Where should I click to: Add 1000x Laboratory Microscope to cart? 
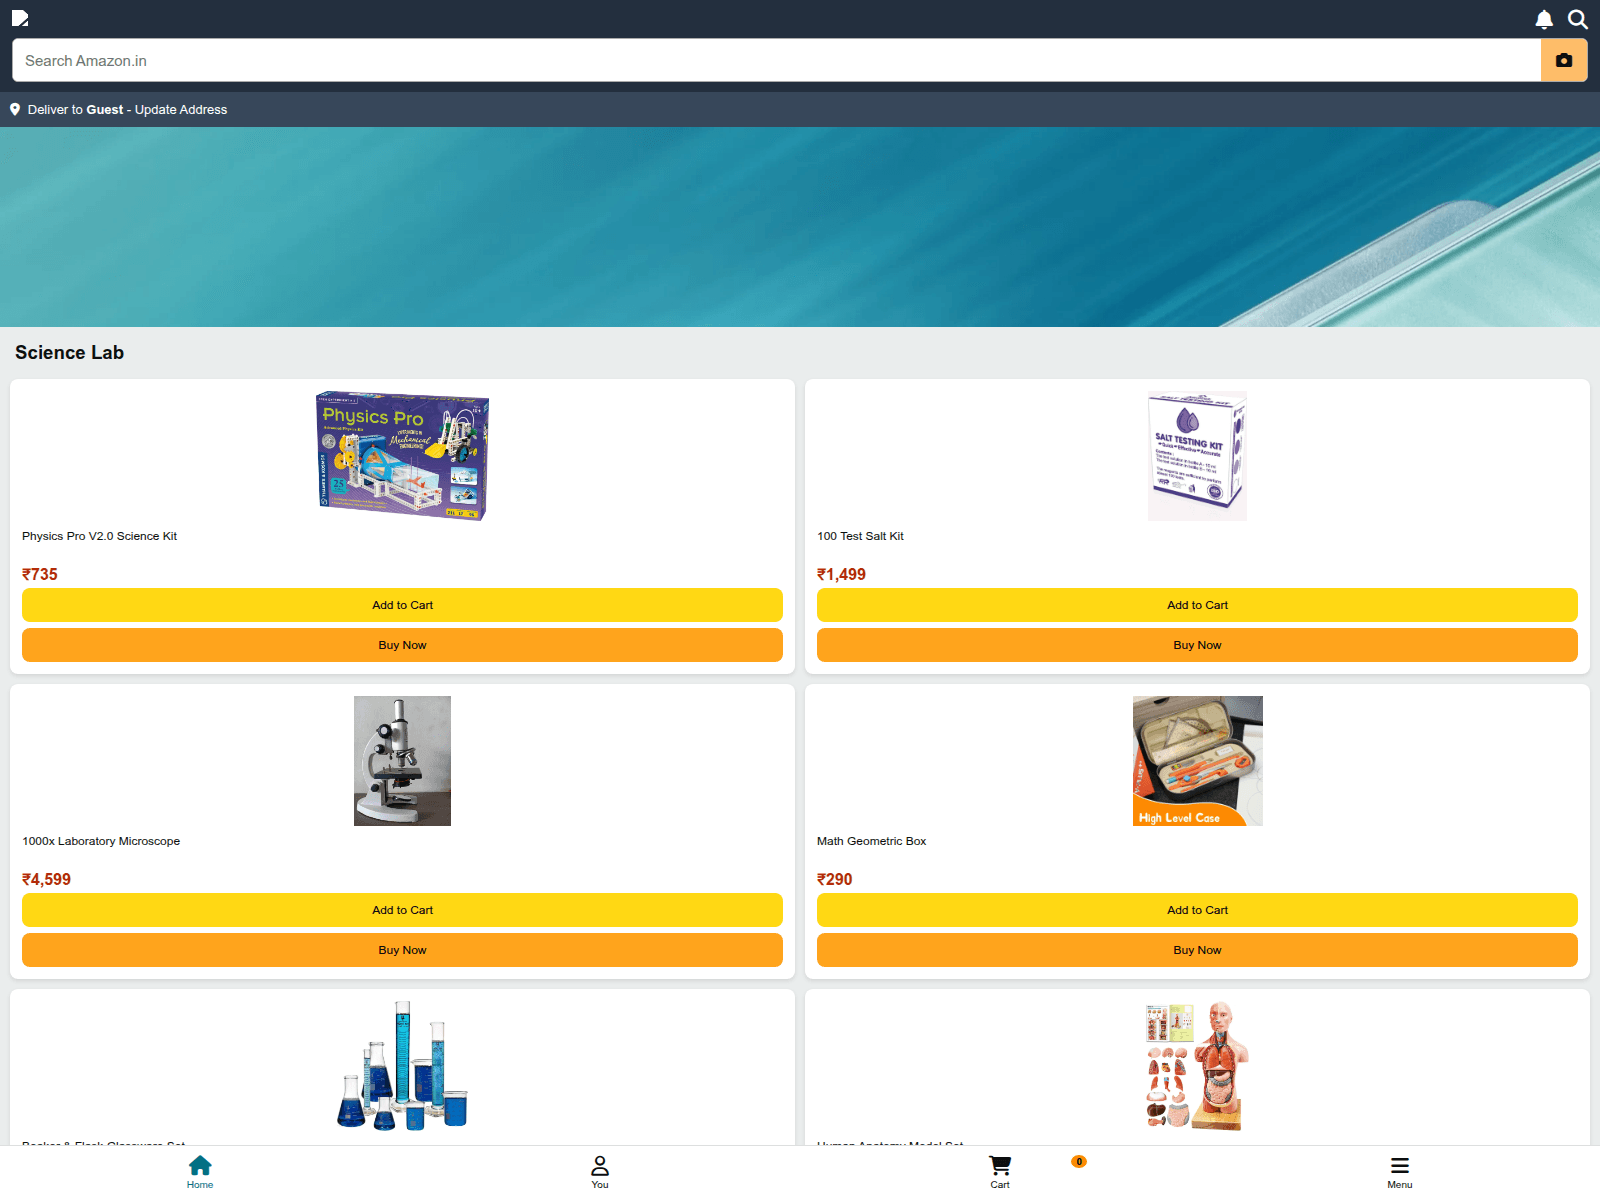coord(402,910)
